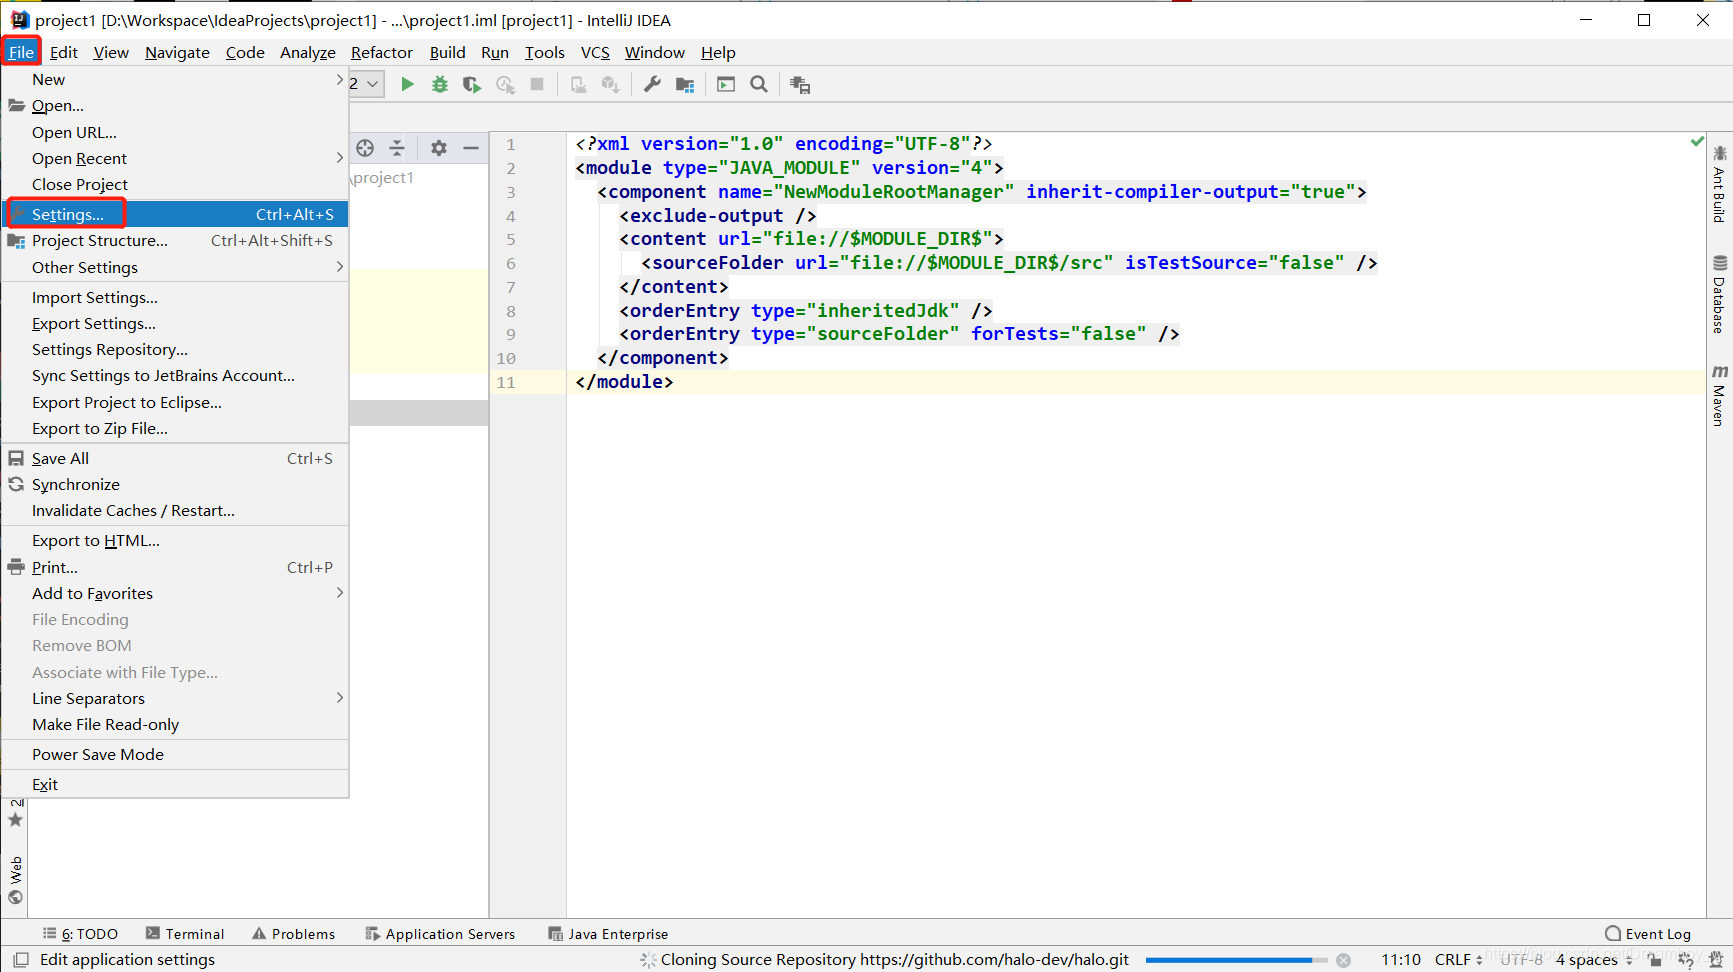Screen dimensions: 1733x972
Task: Expand the New submenu
Action: point(176,80)
